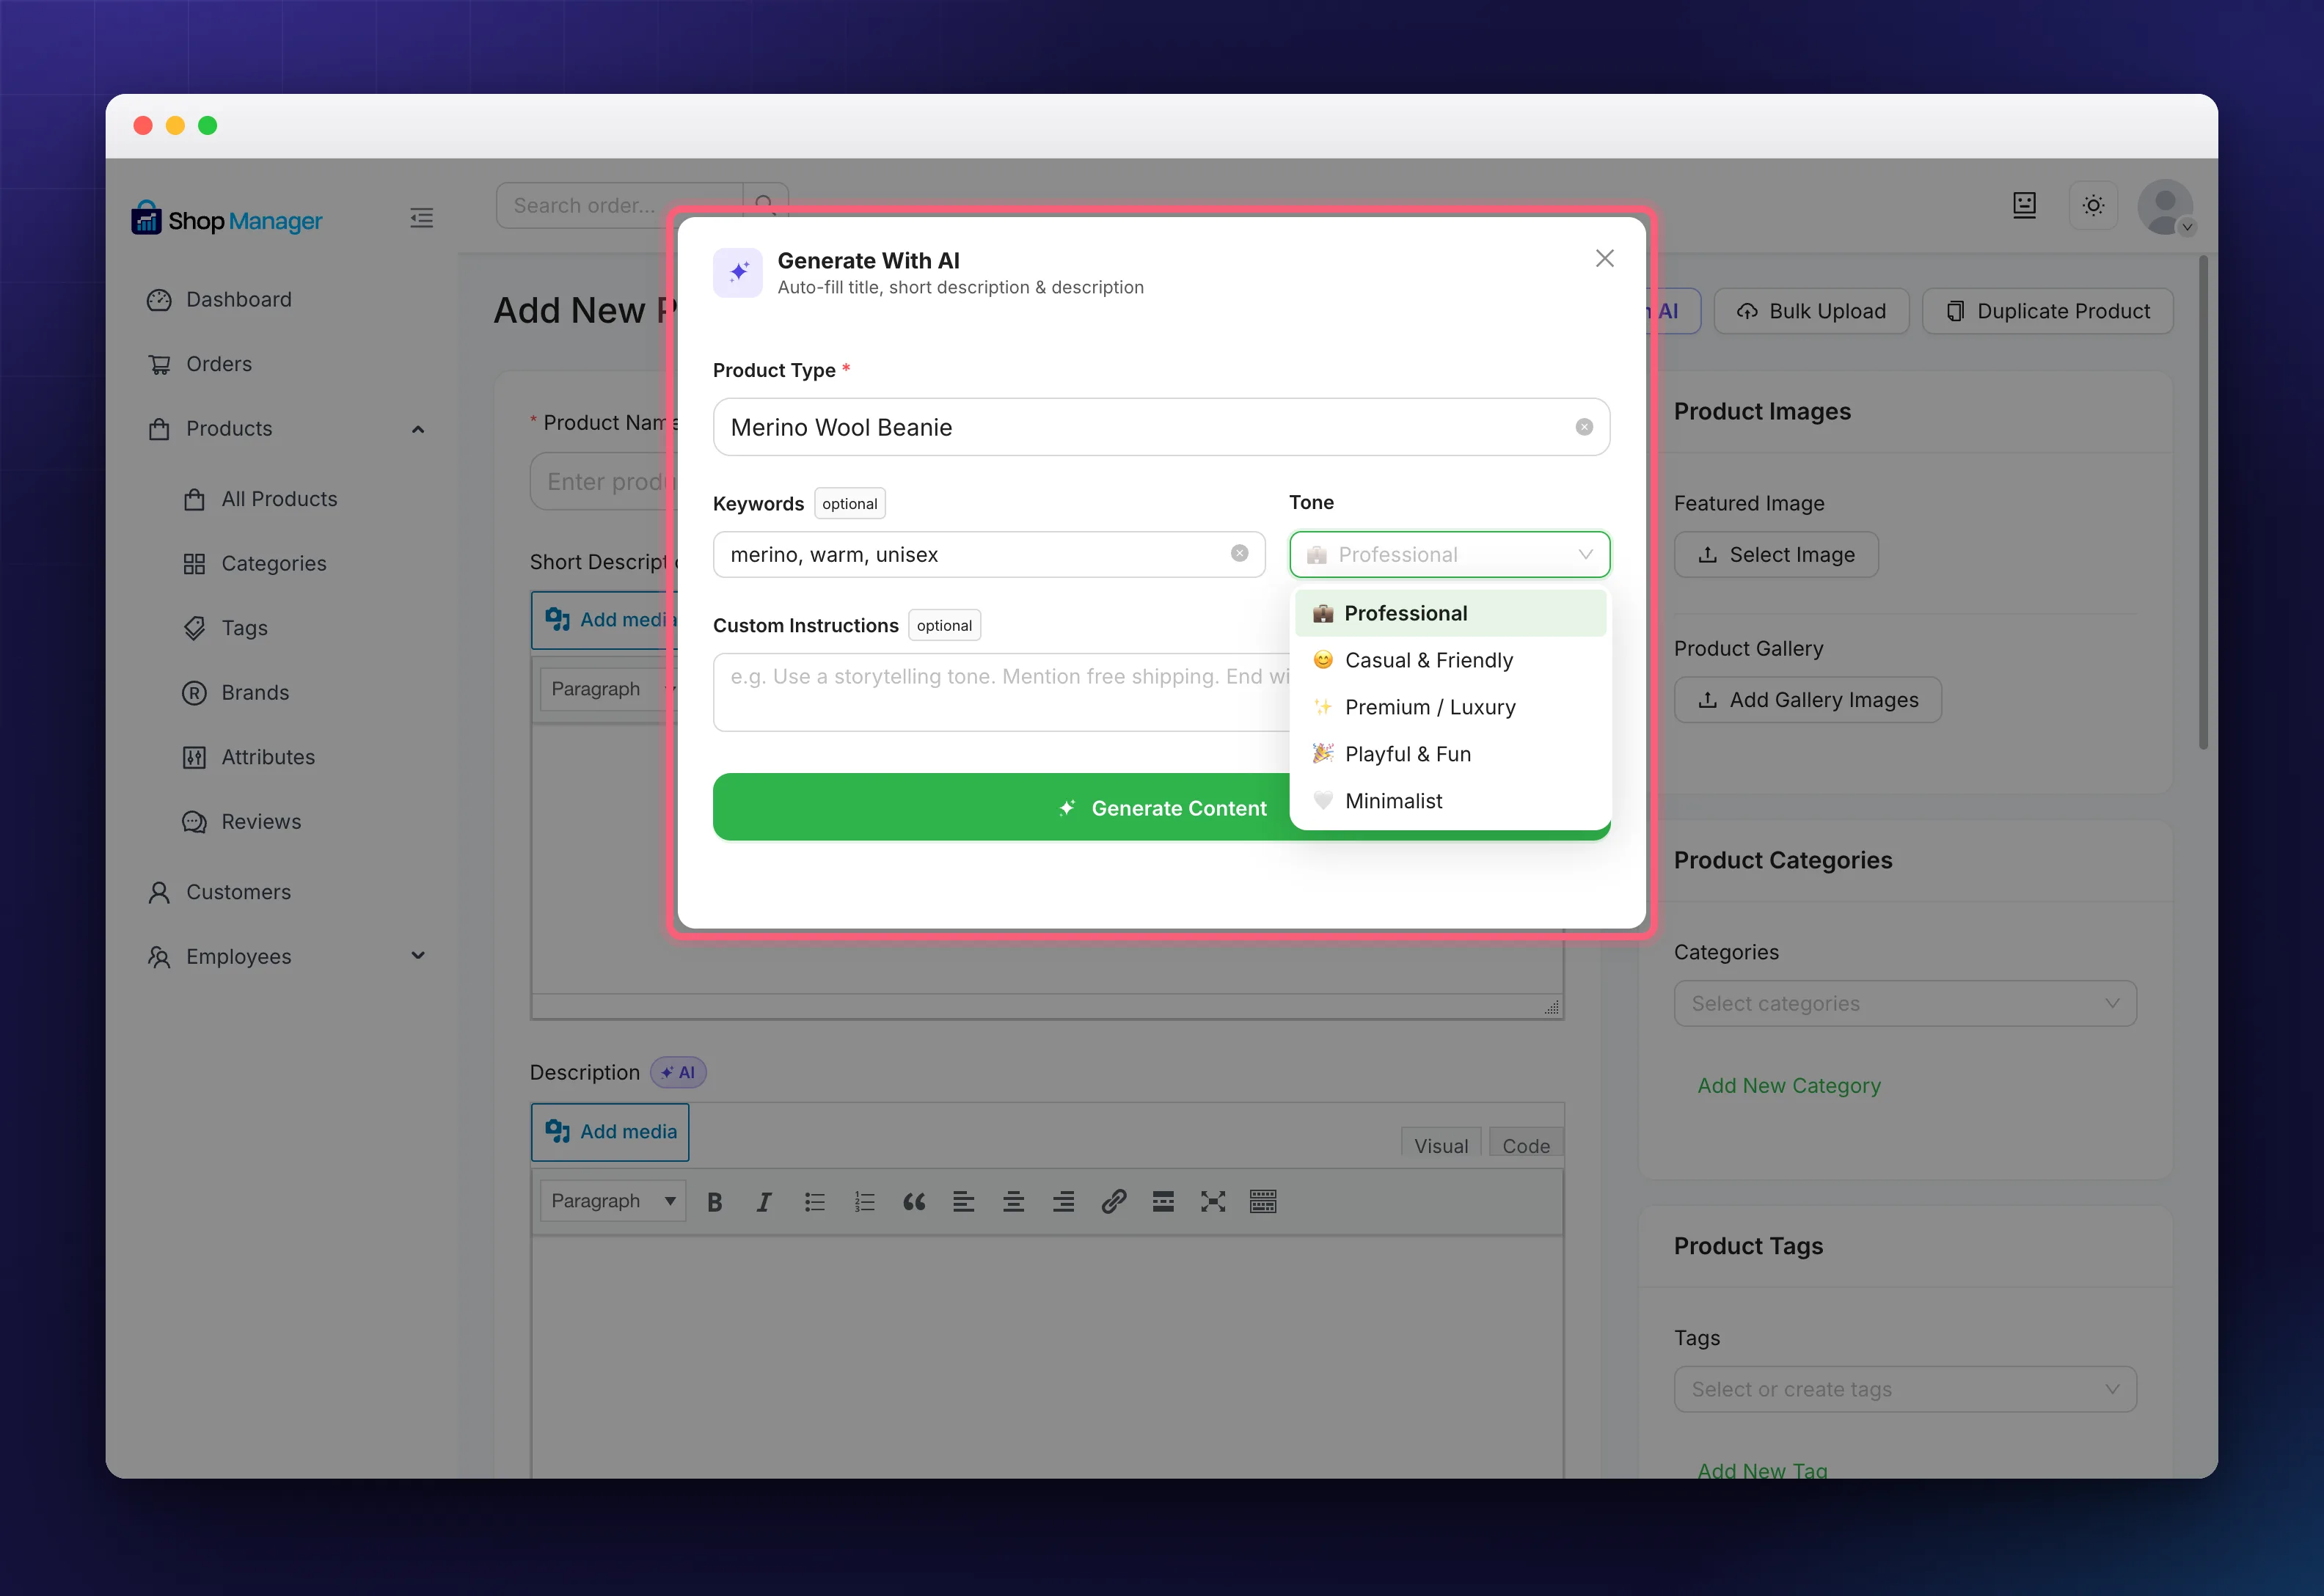Click the Shop Manager logo

tap(227, 219)
